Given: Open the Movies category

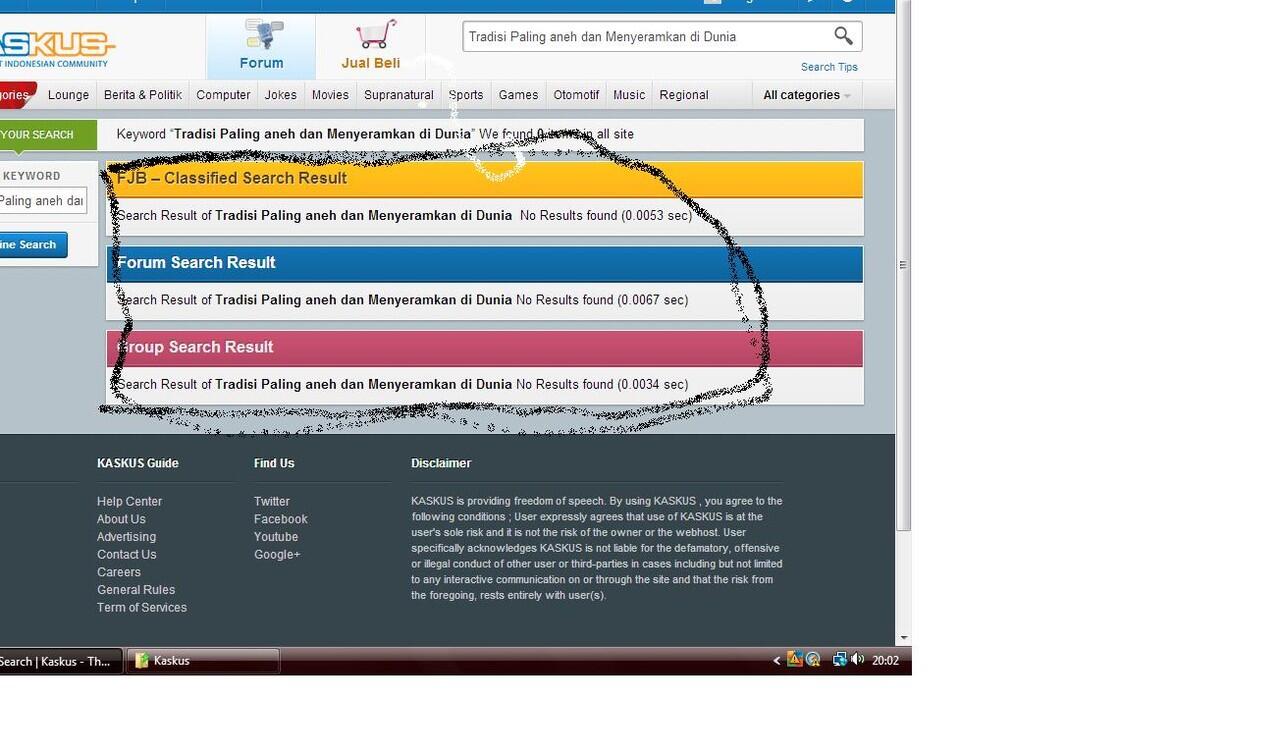Looking at the screenshot, I should click(330, 95).
